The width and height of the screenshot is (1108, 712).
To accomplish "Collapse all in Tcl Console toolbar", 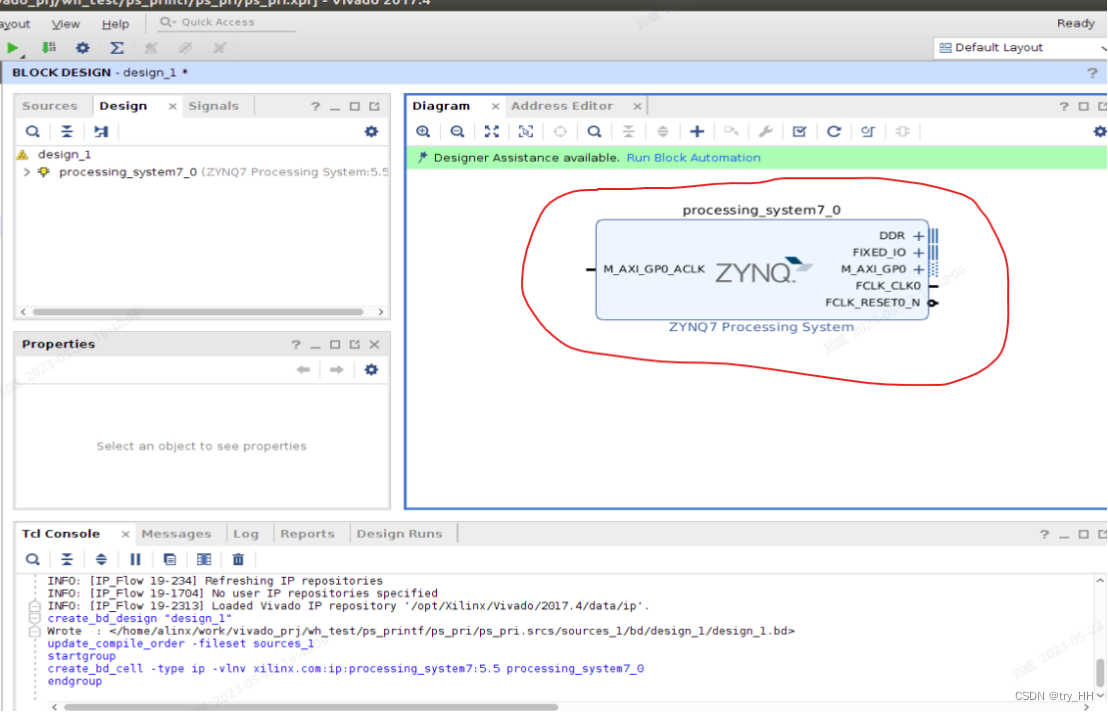I will tap(66, 559).
